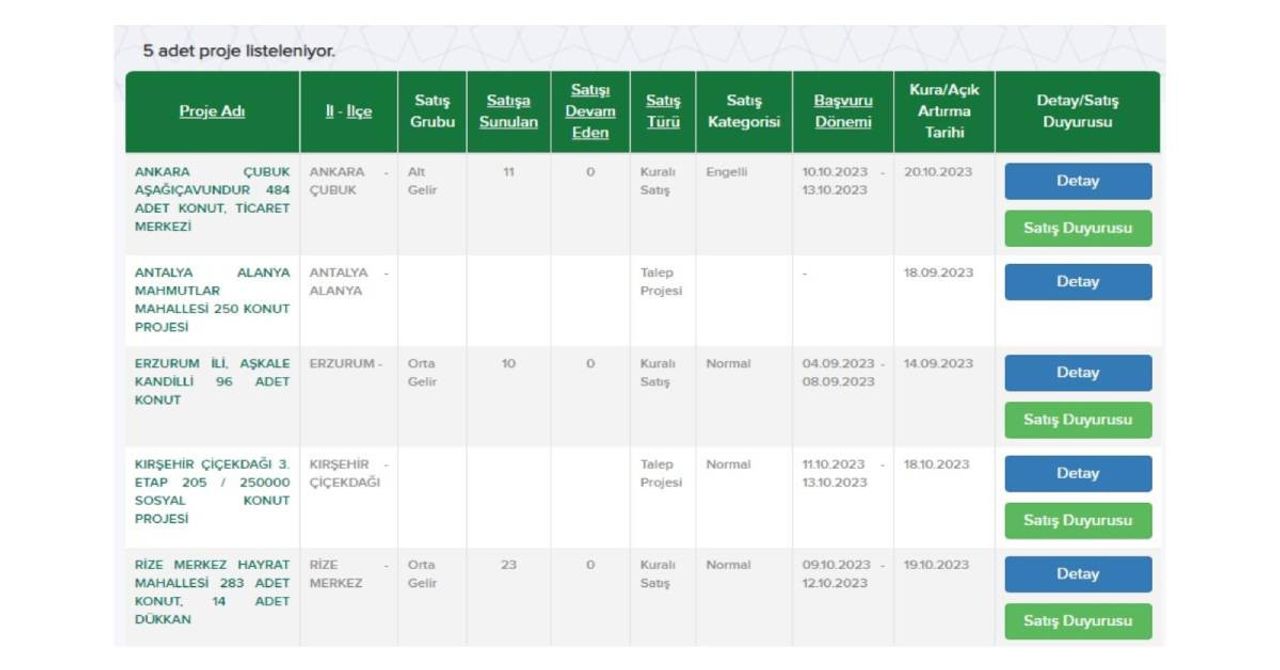Screen dimensions: 1280x670
Task: Sort table by İl - İlçe header
Action: [x=348, y=111]
